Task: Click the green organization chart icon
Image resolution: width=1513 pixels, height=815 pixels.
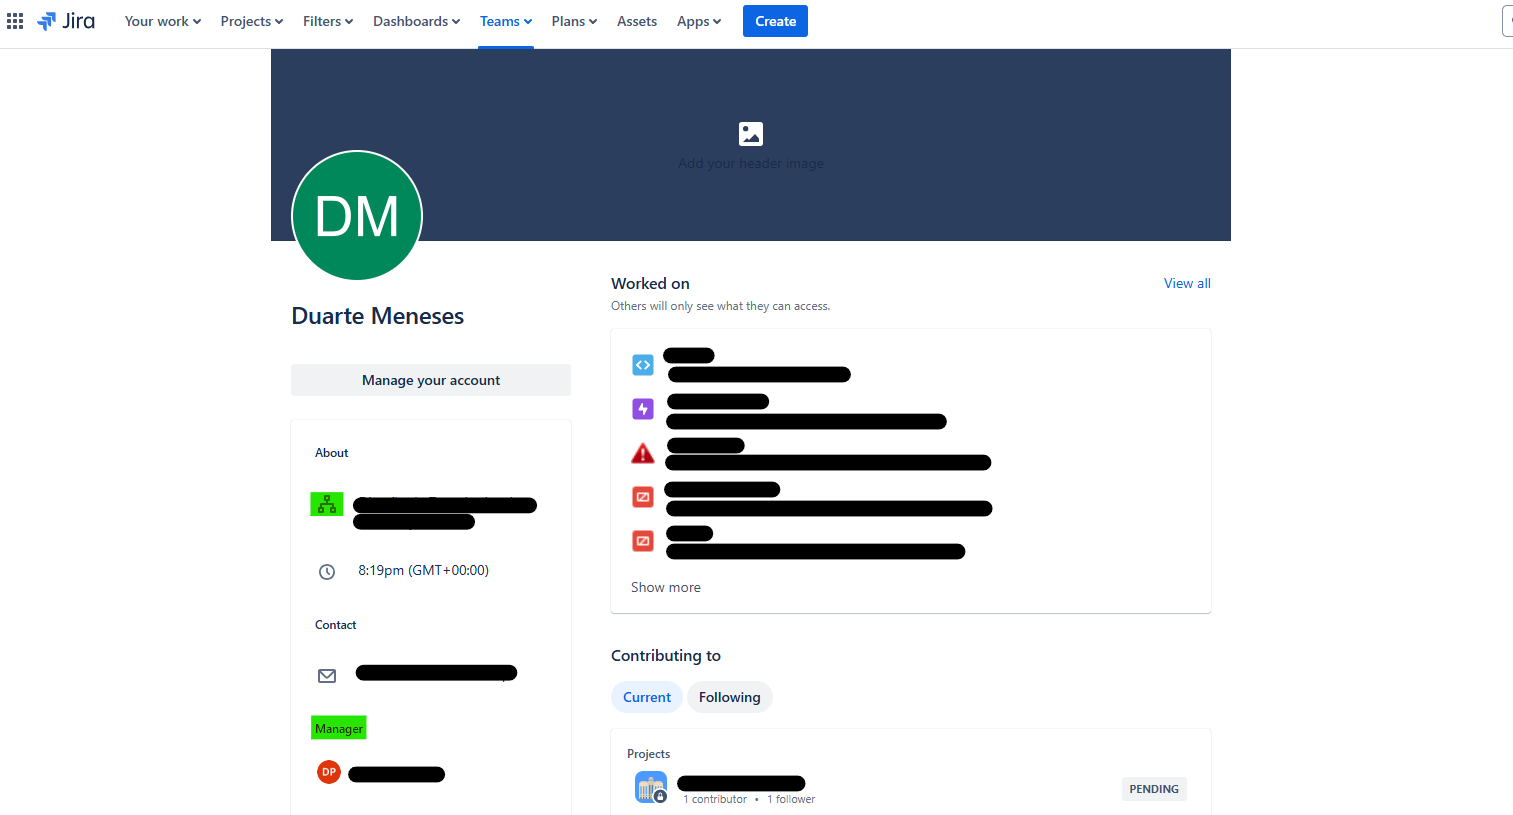Action: pyautogui.click(x=327, y=504)
